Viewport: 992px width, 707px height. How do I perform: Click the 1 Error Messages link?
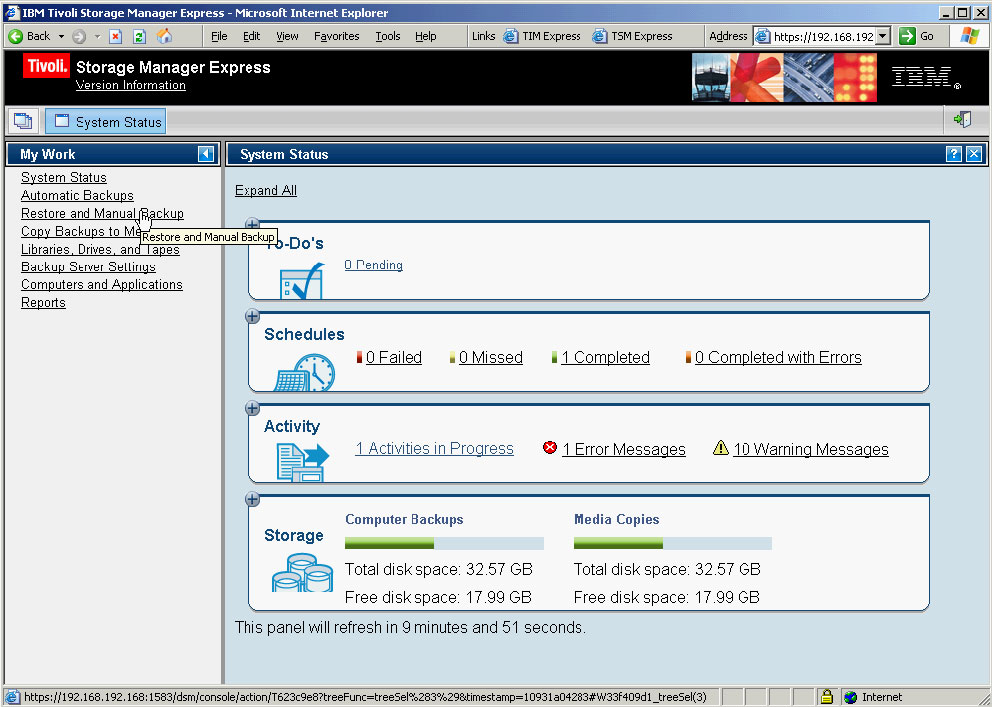[x=624, y=449]
